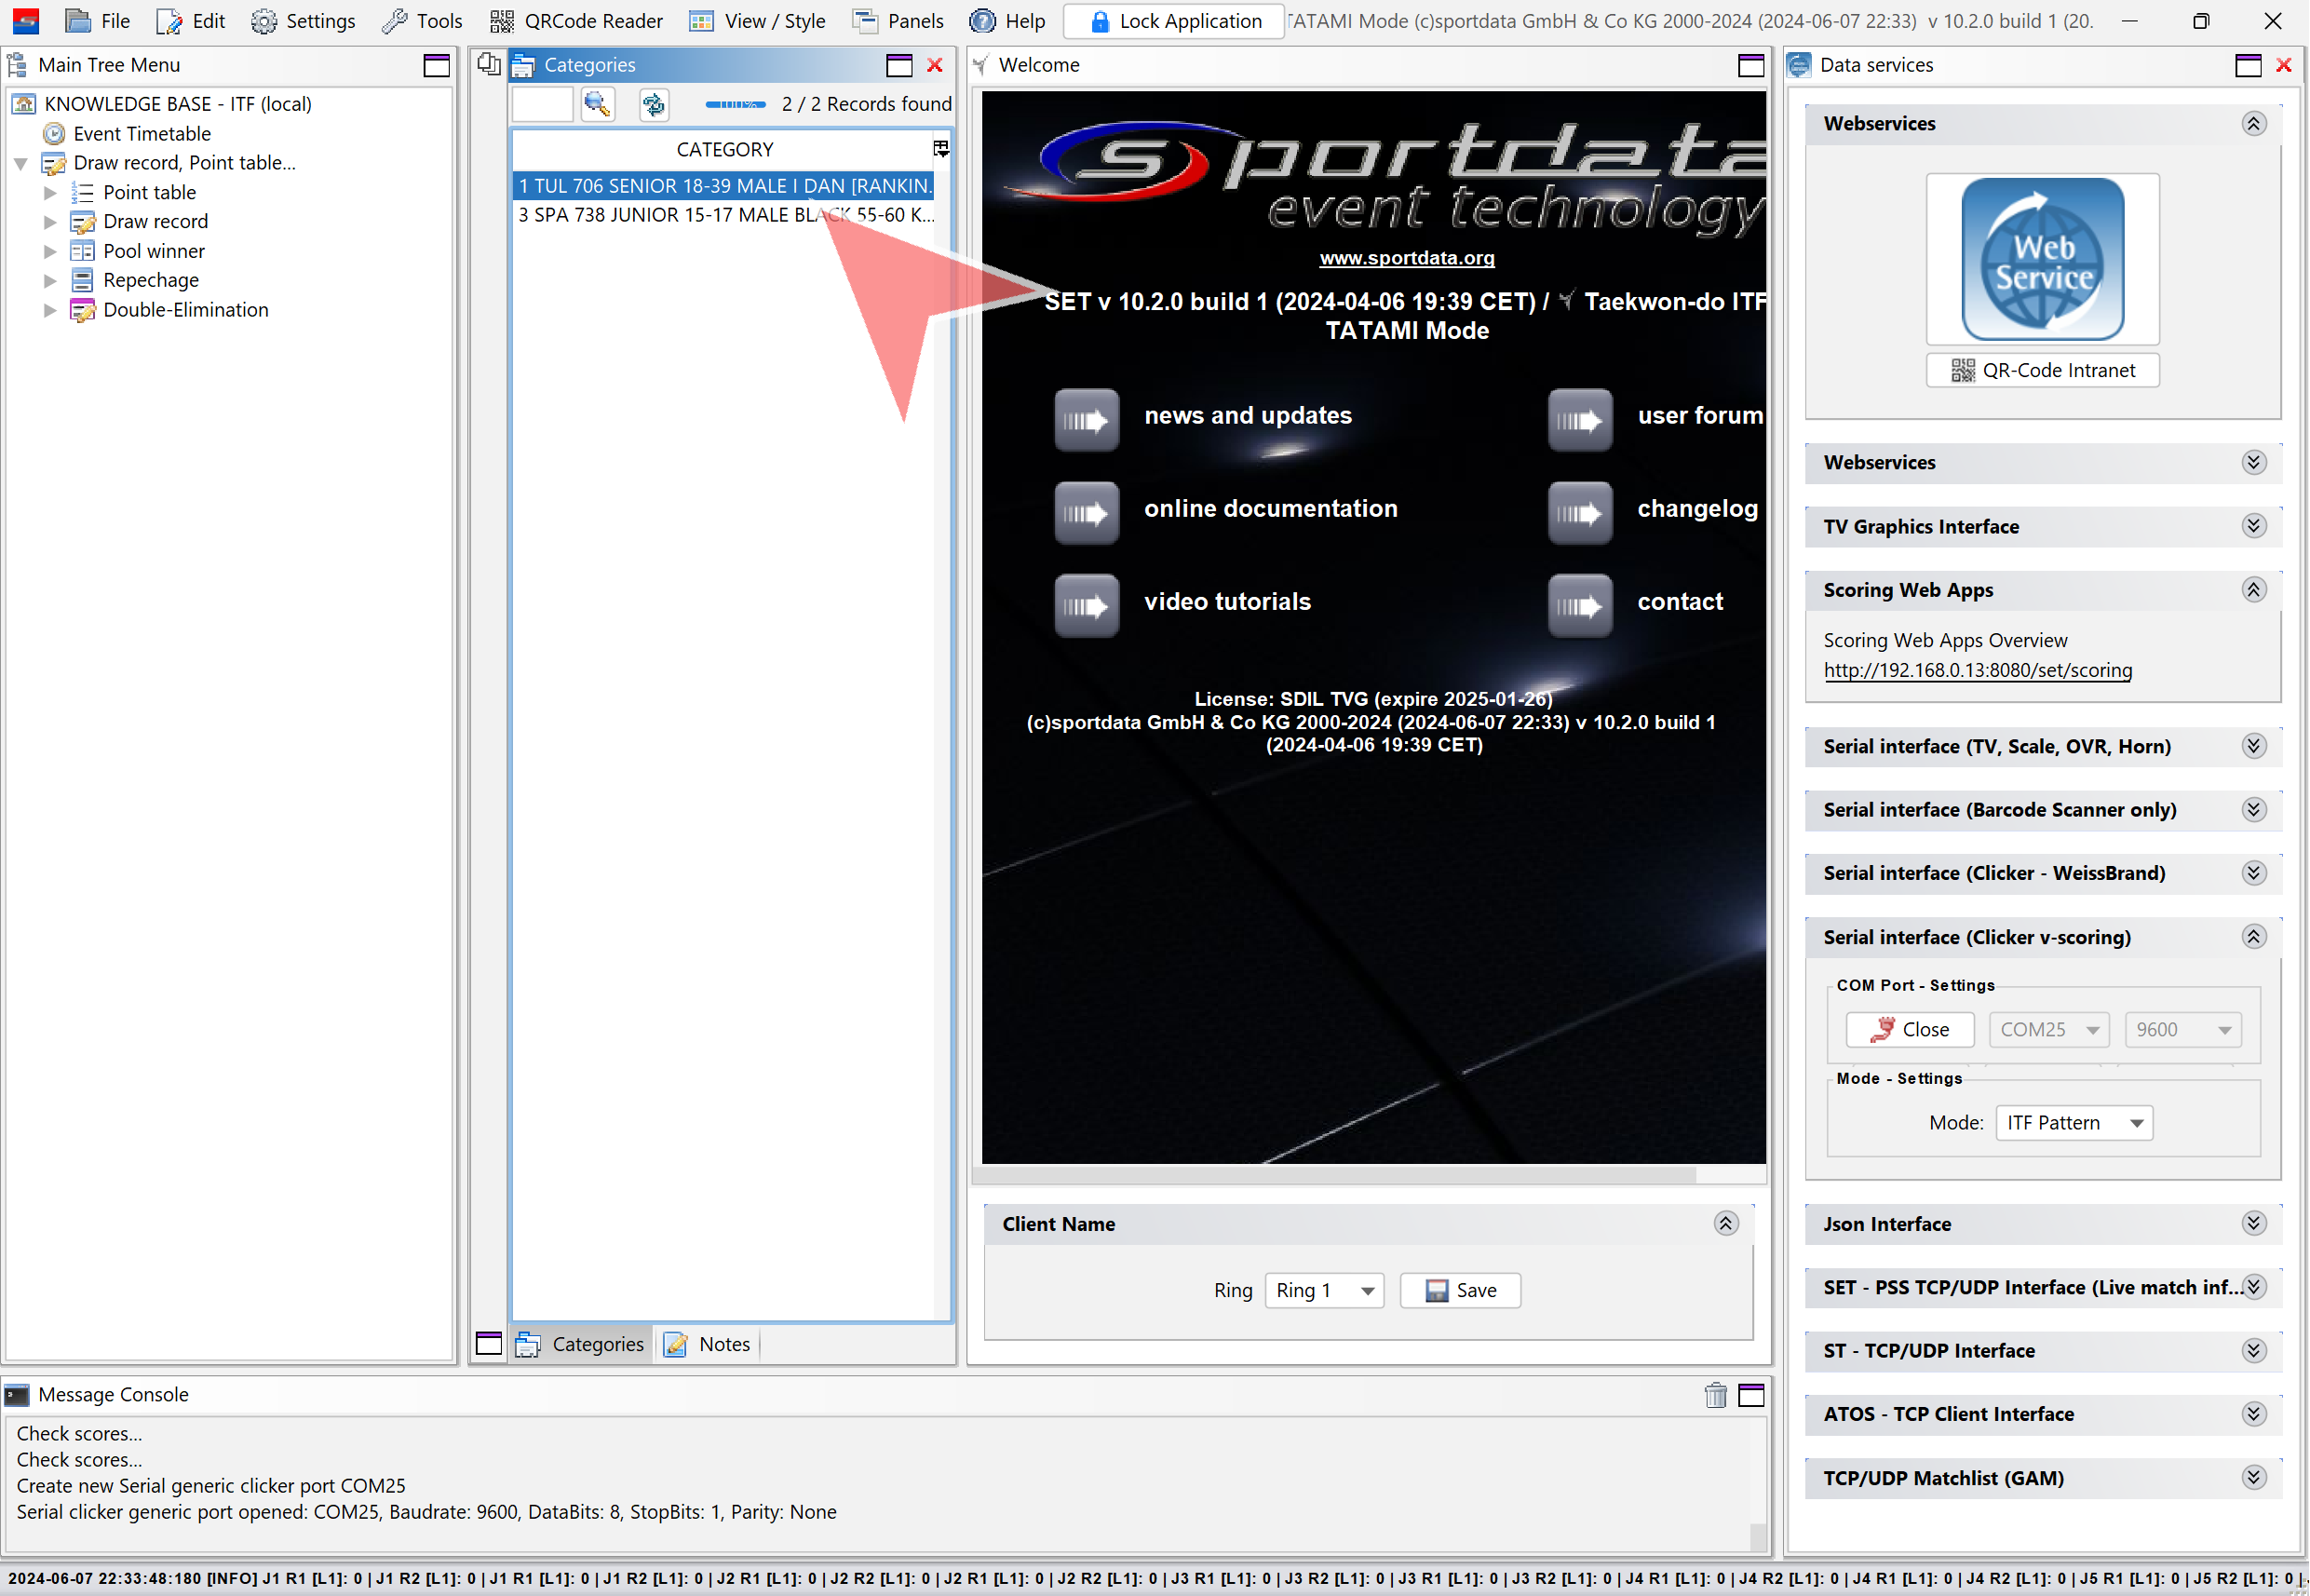Click the news and updates arrow icon
The height and width of the screenshot is (1596, 2310).
tap(1086, 420)
